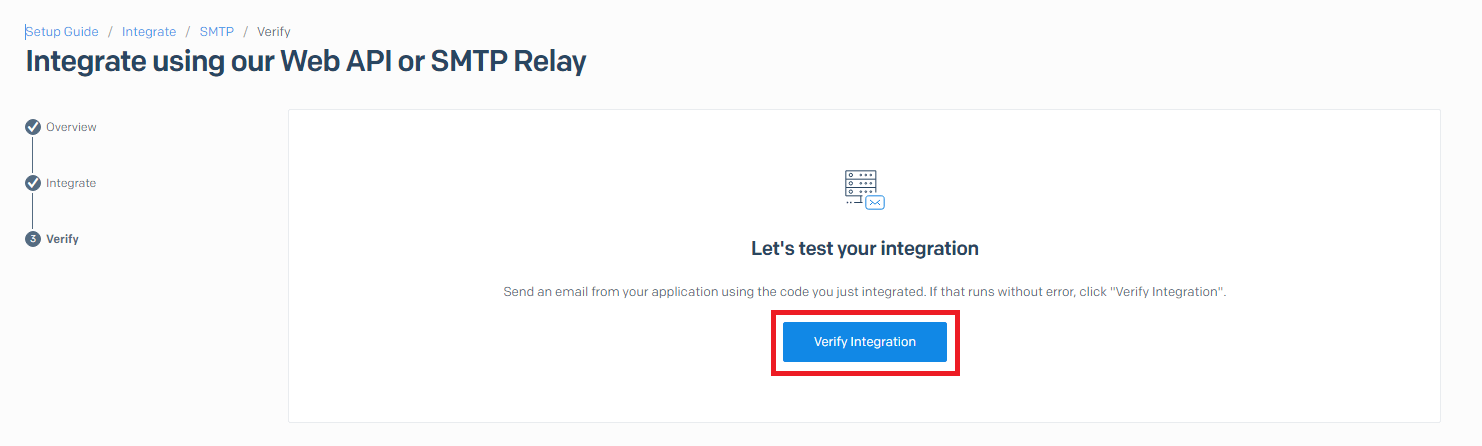The height and width of the screenshot is (446, 1482).
Task: Select the Integrate step label in sidebar
Action: pyautogui.click(x=71, y=183)
